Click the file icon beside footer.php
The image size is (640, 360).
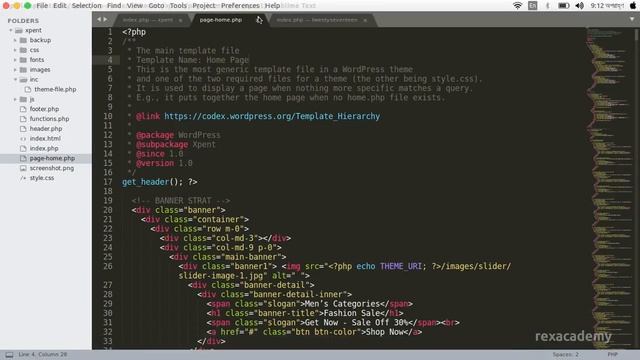click(x=23, y=109)
